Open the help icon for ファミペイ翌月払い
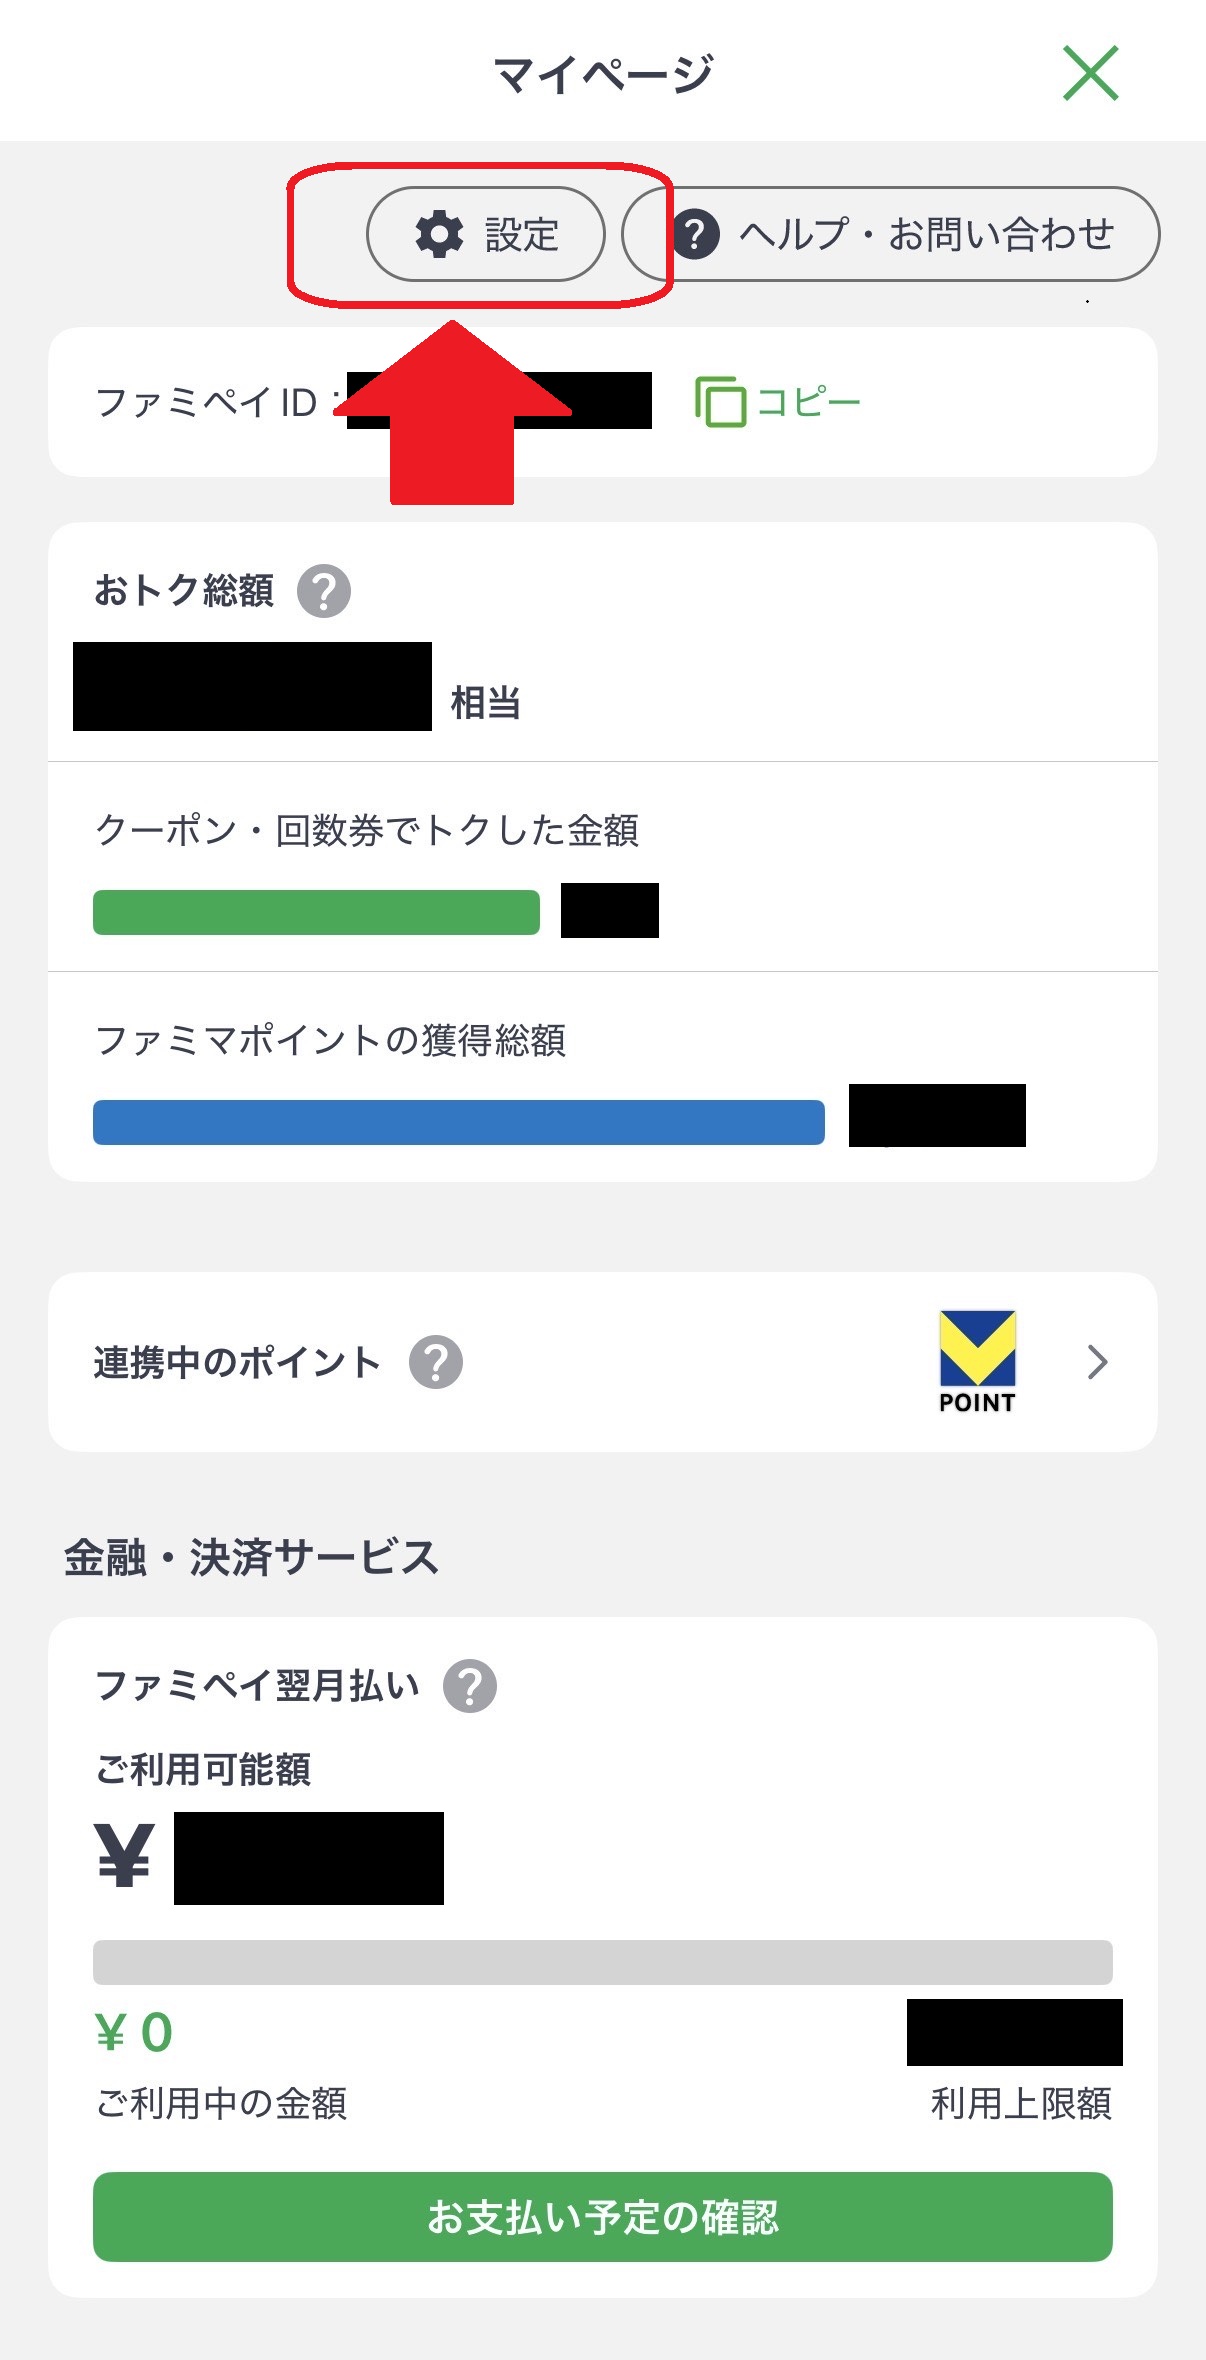1206x2360 pixels. (x=470, y=1686)
